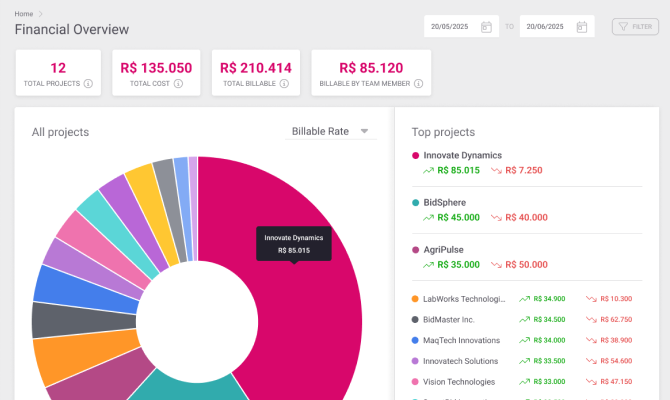The height and width of the screenshot is (400, 670).
Task: Open the start date calendar icon
Action: 486,27
